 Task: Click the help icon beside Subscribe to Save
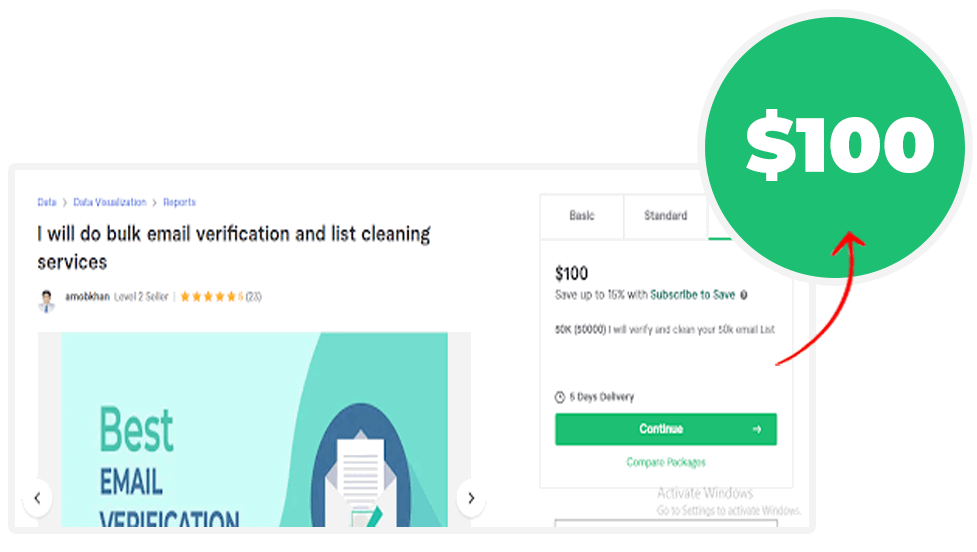[743, 295]
